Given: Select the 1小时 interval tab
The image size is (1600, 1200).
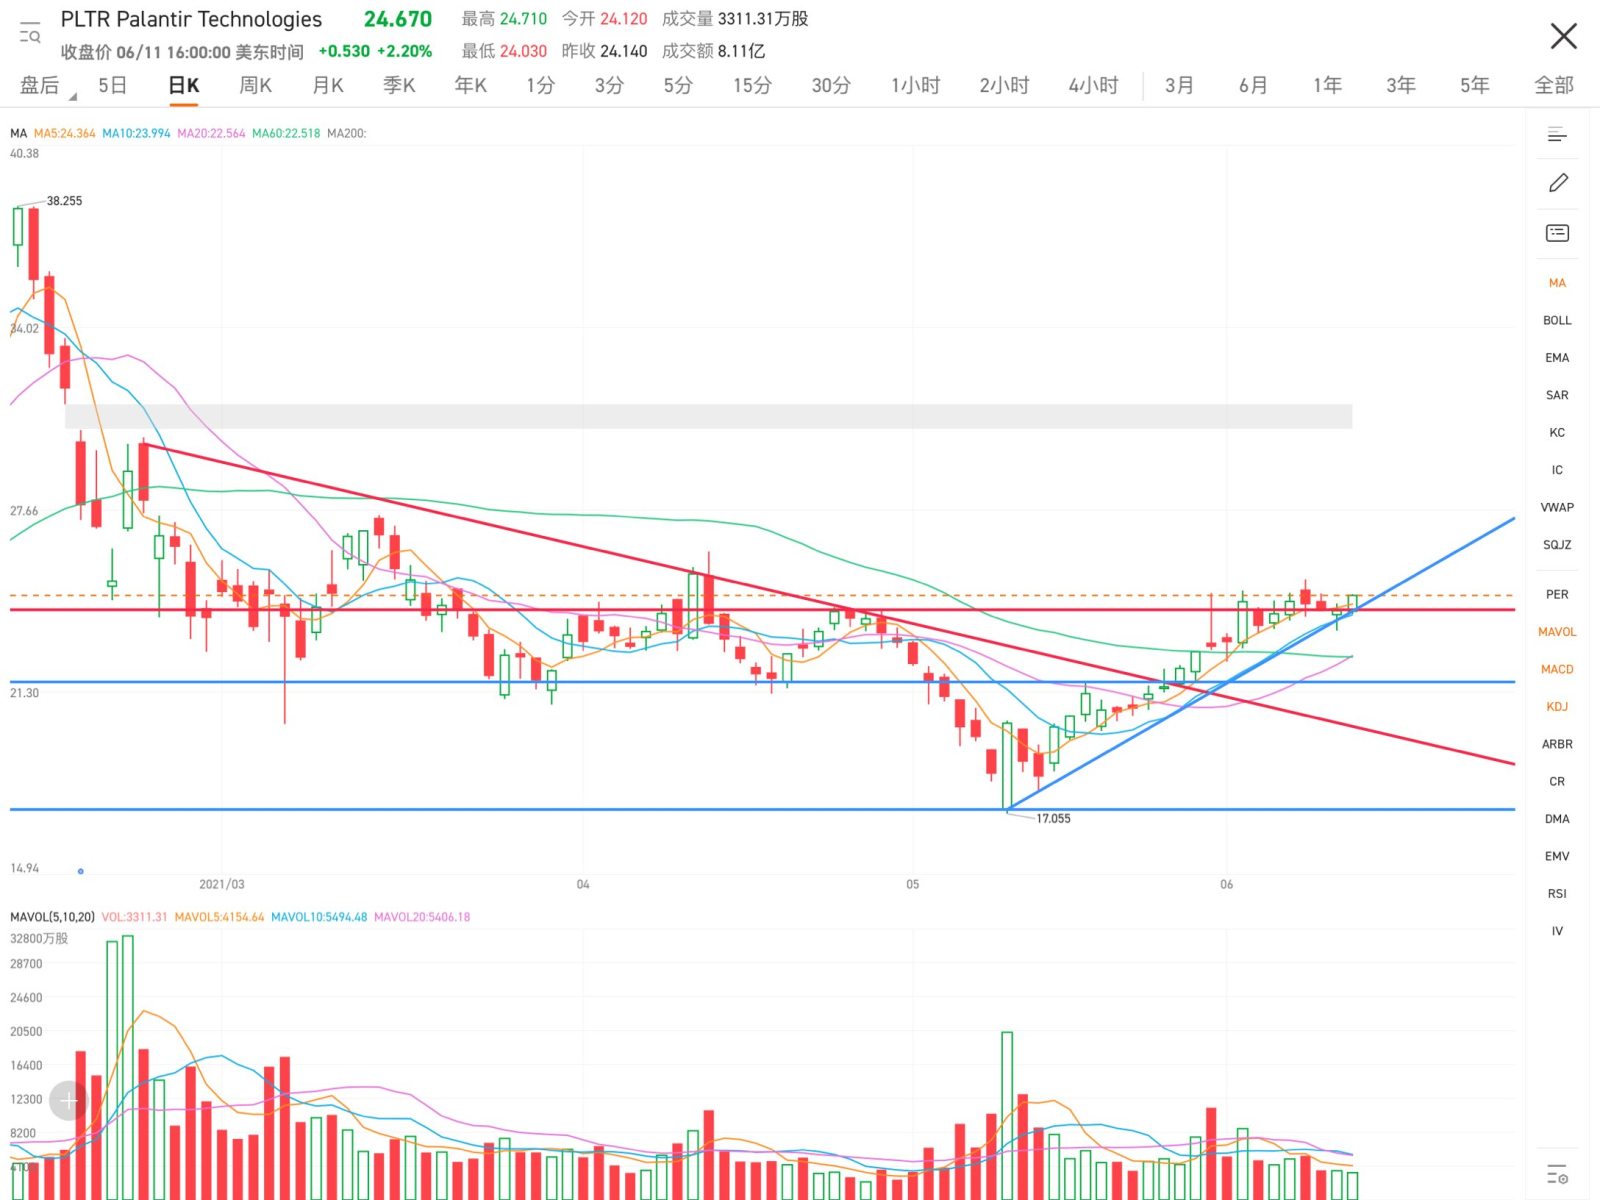Looking at the screenshot, I should (x=916, y=86).
